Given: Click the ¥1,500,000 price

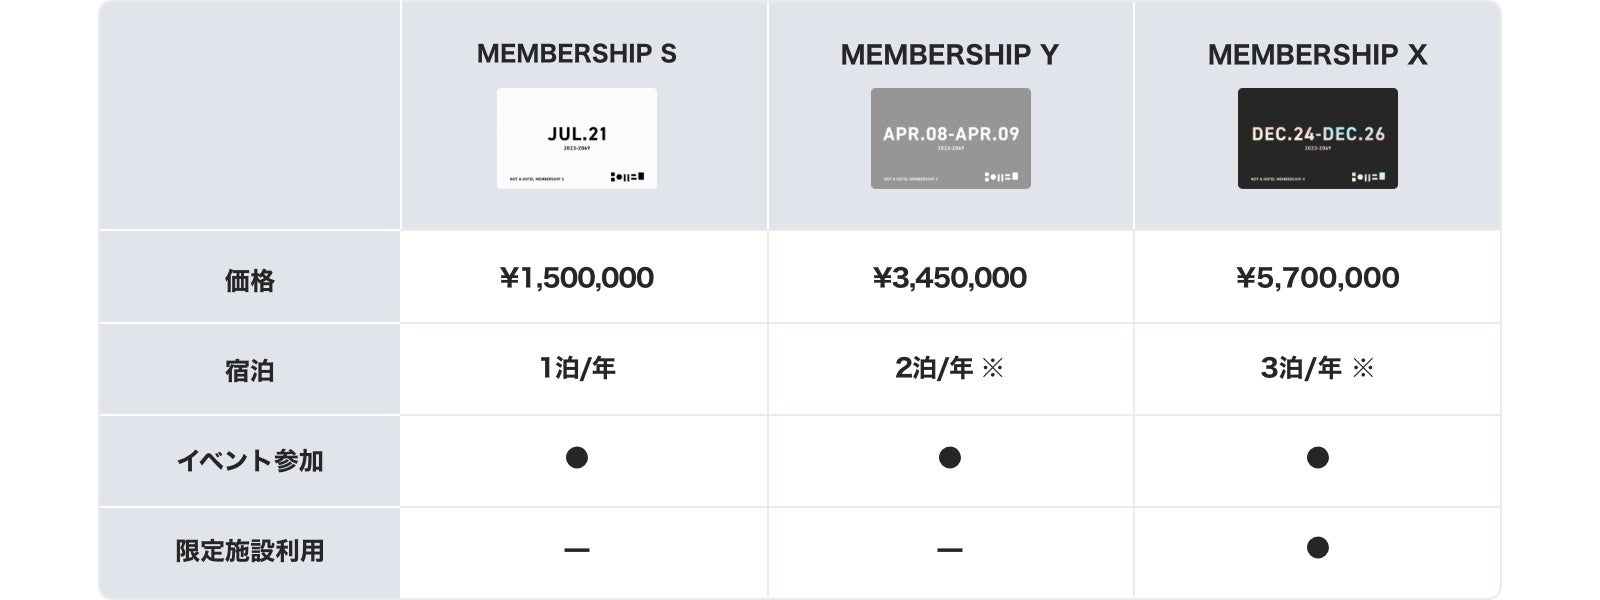Looking at the screenshot, I should pyautogui.click(x=577, y=277).
